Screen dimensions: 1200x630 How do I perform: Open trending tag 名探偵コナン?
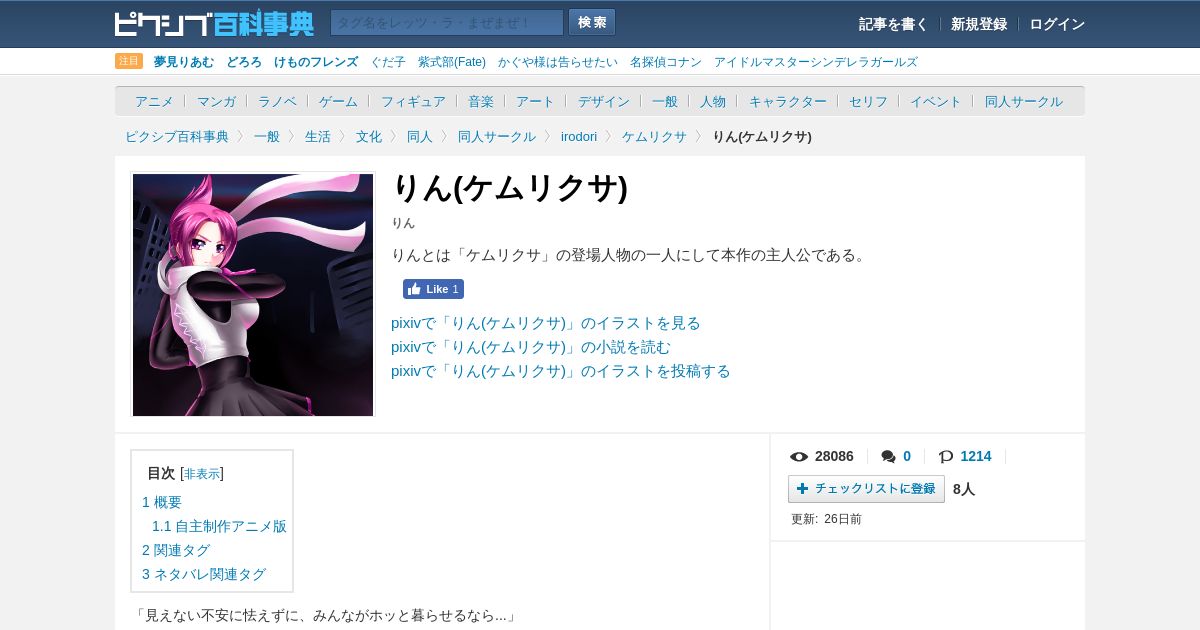[x=666, y=62]
